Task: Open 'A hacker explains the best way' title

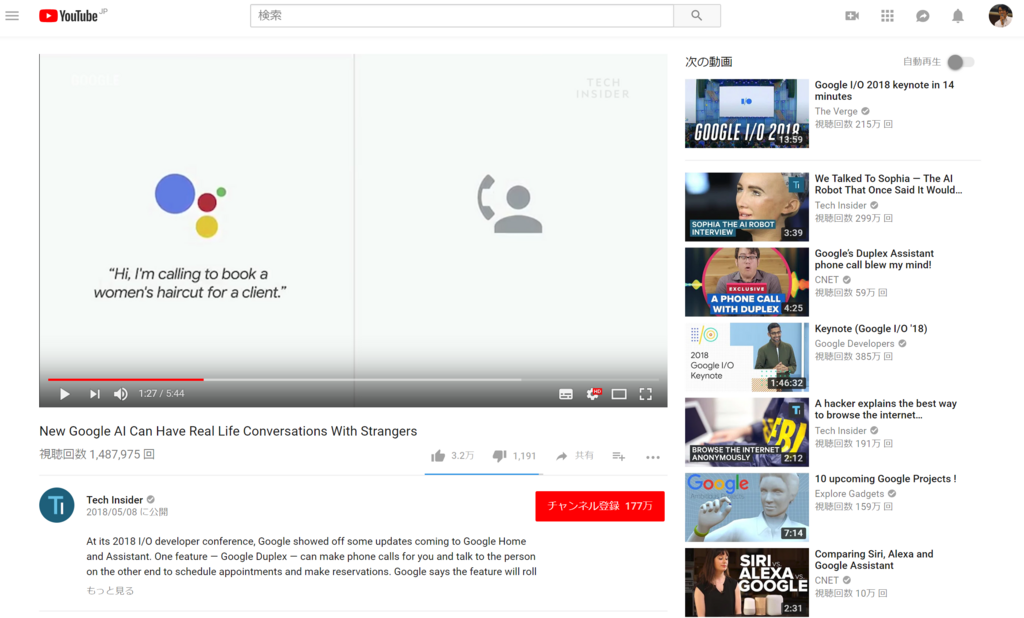Action: click(x=886, y=409)
